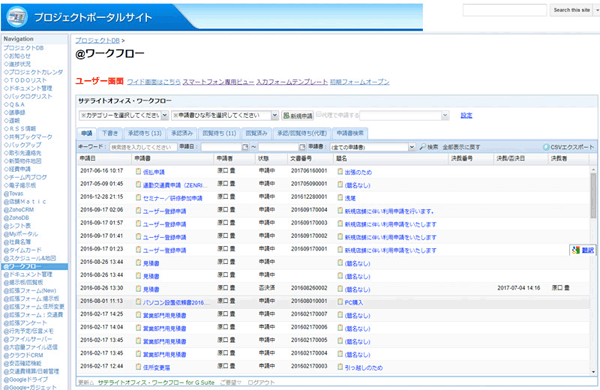Open the 通勤交通費申請 (ZENRI… form link

tap(174, 185)
